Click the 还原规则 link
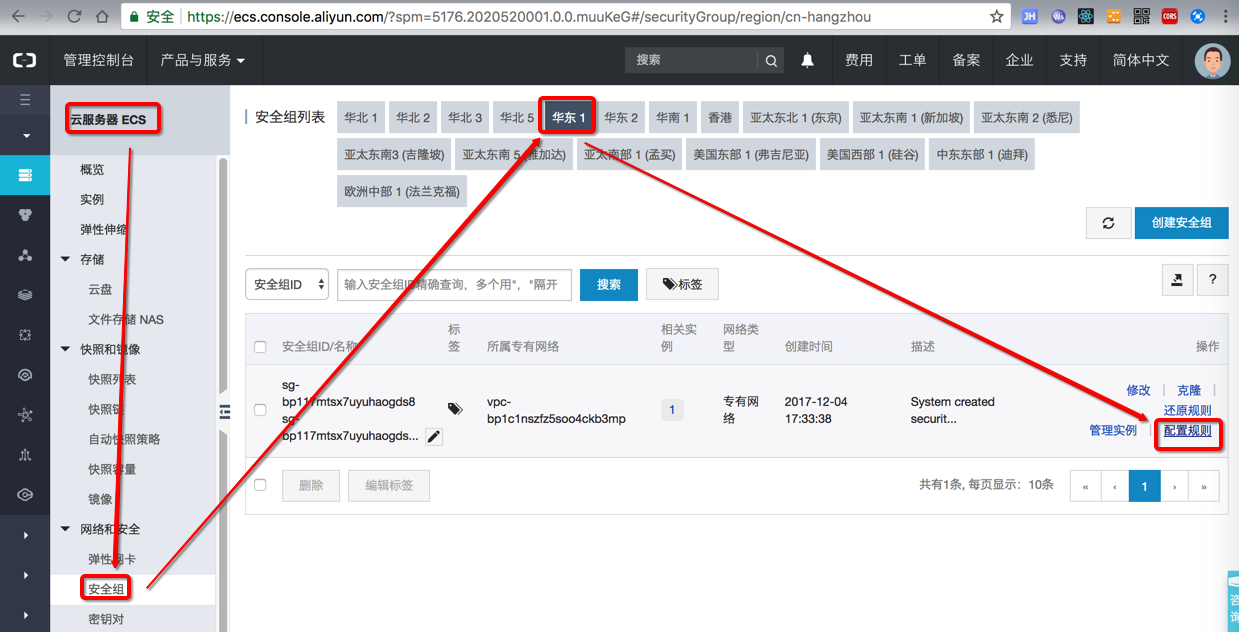The height and width of the screenshot is (632, 1239). point(1187,410)
